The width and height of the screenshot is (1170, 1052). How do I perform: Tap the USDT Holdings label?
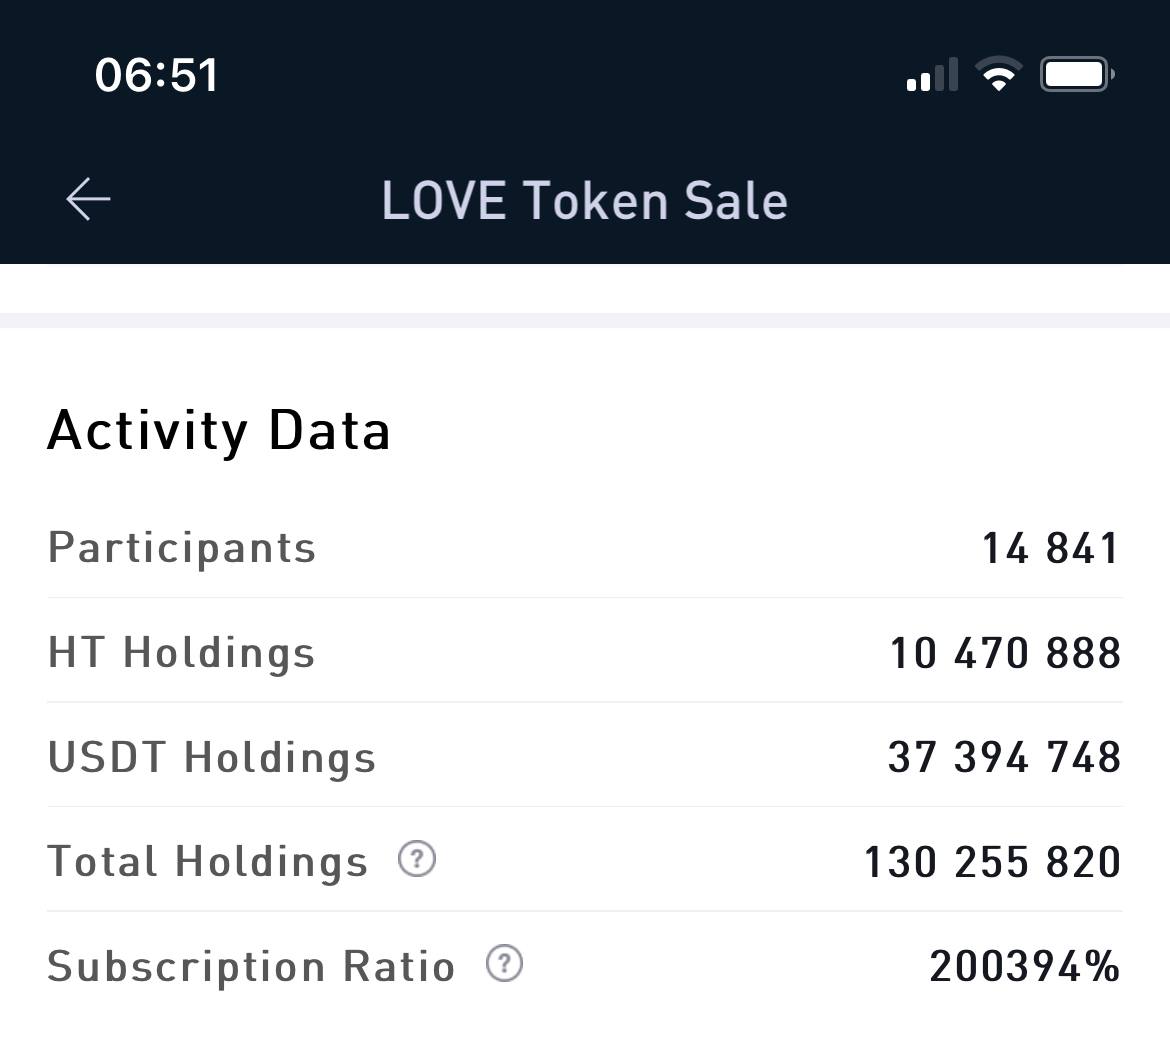(x=211, y=757)
